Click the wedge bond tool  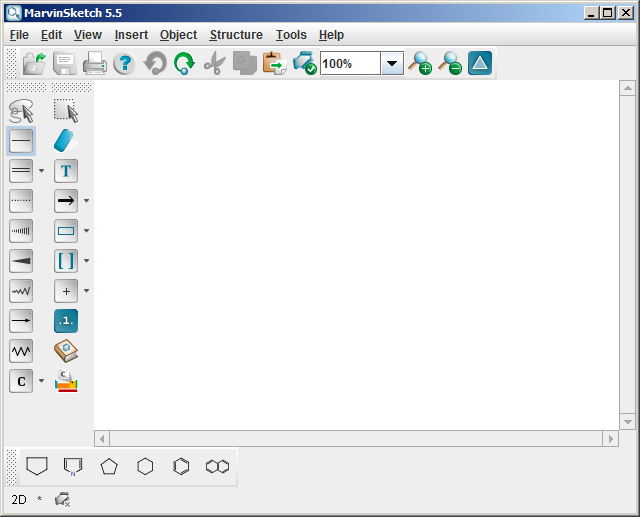(21, 261)
